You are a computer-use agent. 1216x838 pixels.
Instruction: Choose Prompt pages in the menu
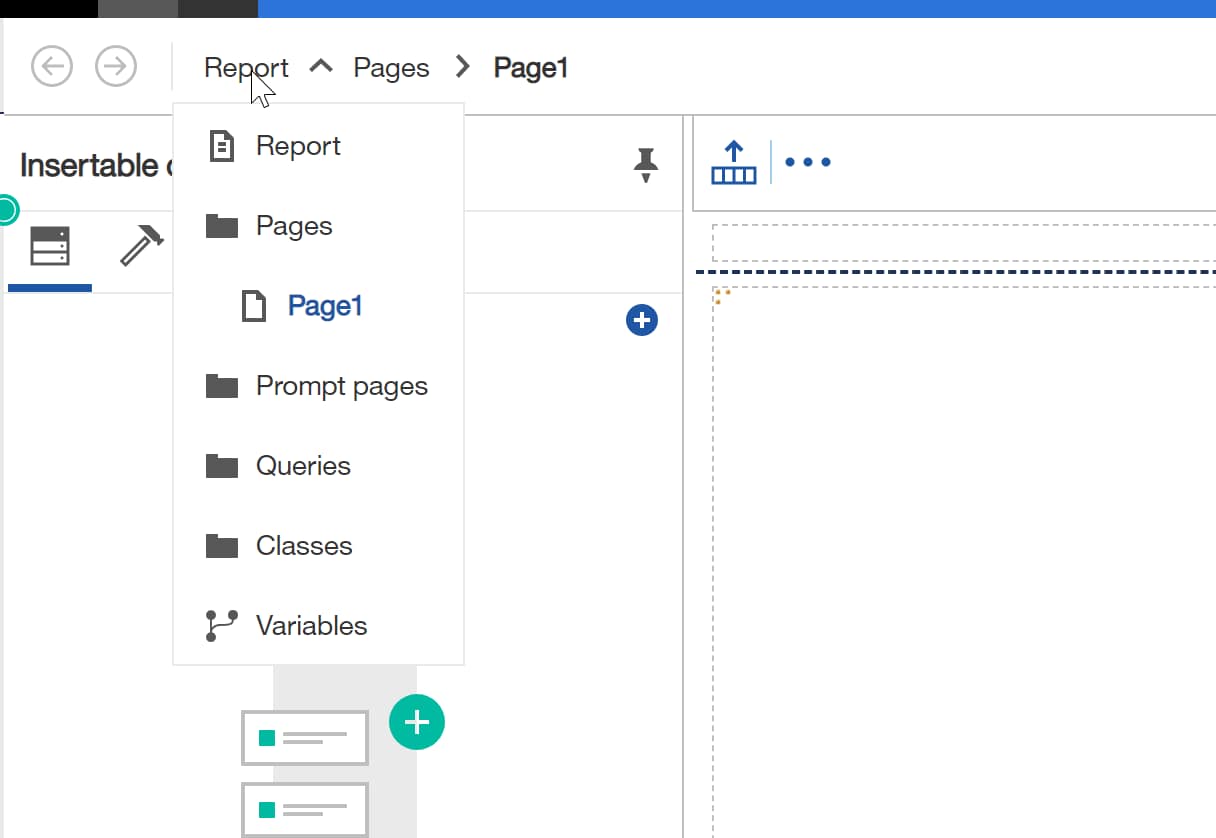click(x=342, y=385)
